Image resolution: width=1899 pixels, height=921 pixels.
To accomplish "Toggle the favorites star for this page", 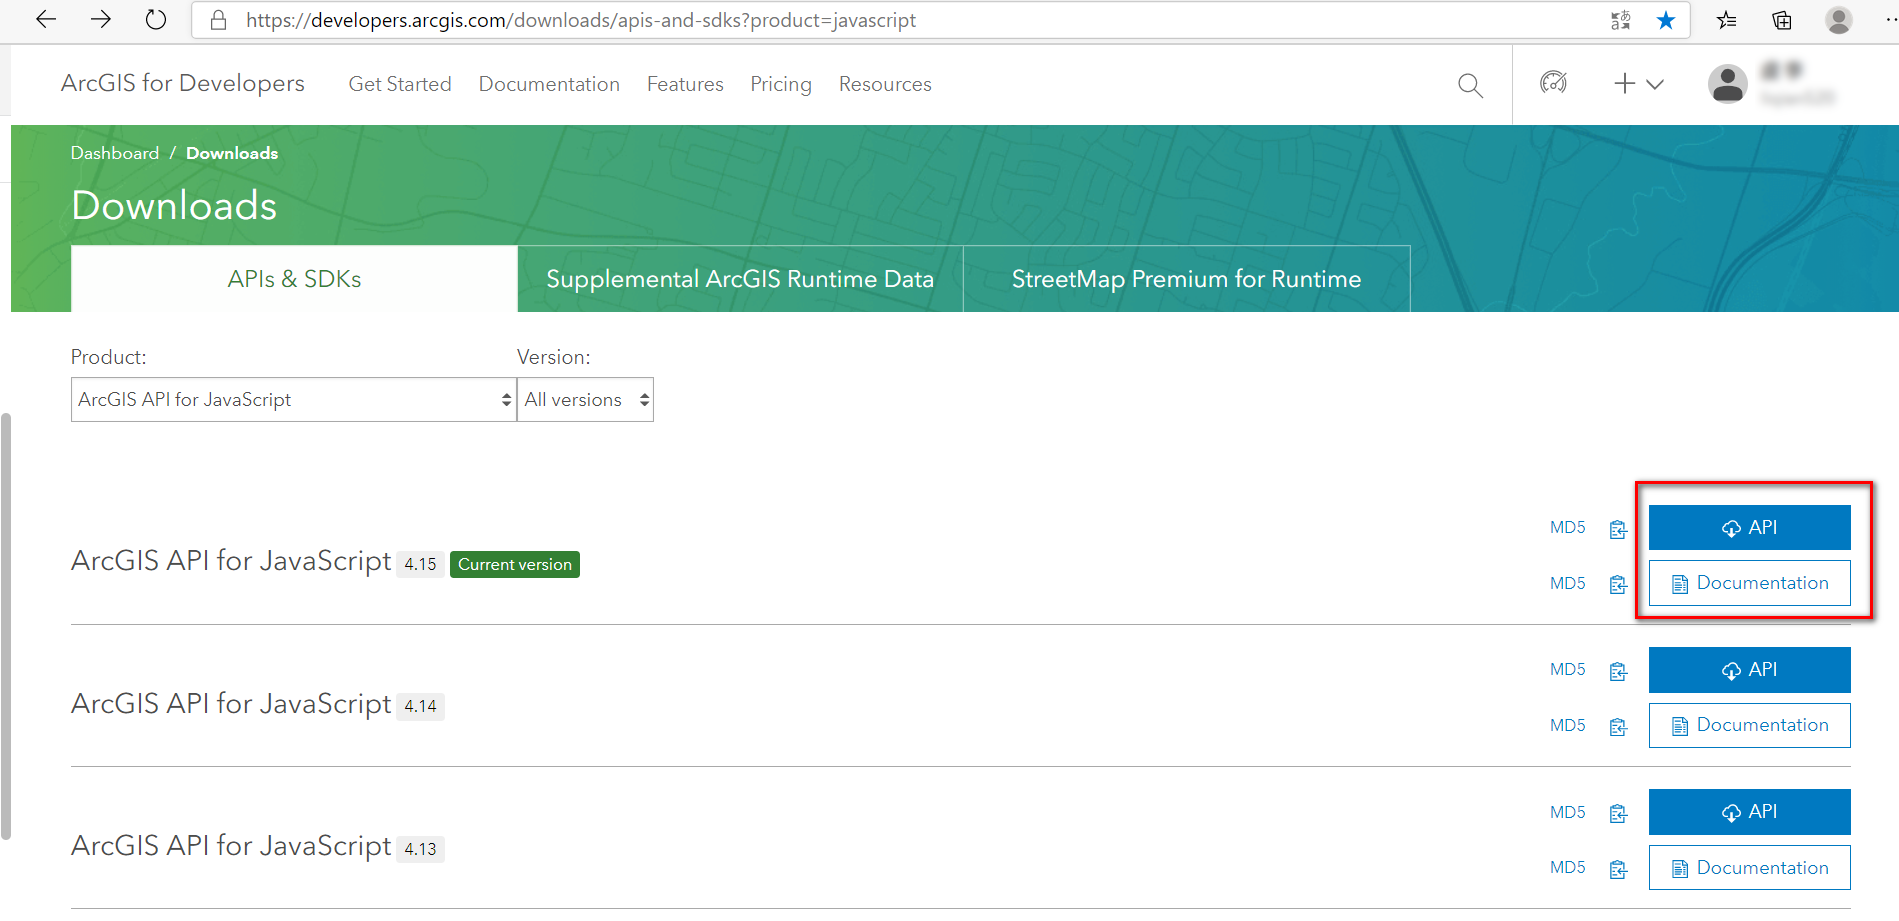I will (x=1666, y=20).
